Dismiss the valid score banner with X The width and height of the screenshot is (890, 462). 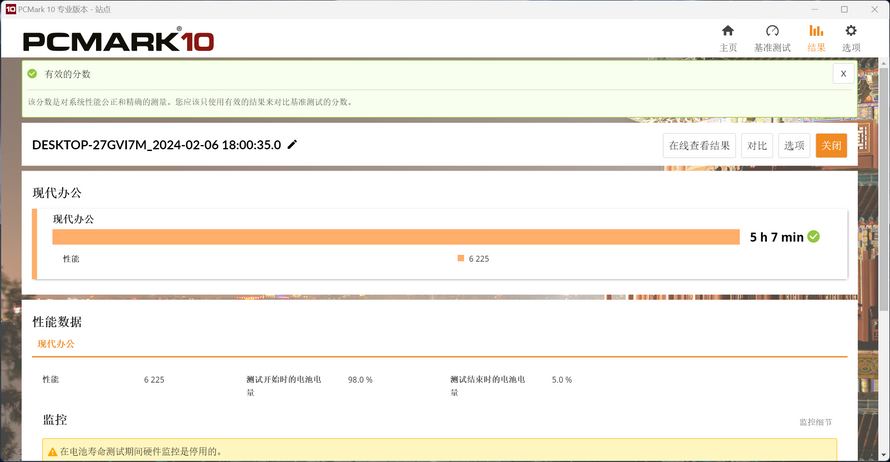click(x=843, y=74)
